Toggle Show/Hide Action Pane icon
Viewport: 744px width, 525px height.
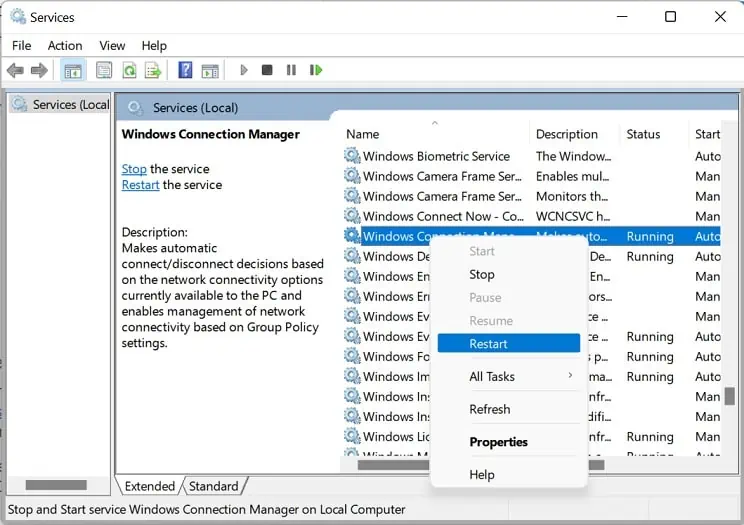coord(210,71)
